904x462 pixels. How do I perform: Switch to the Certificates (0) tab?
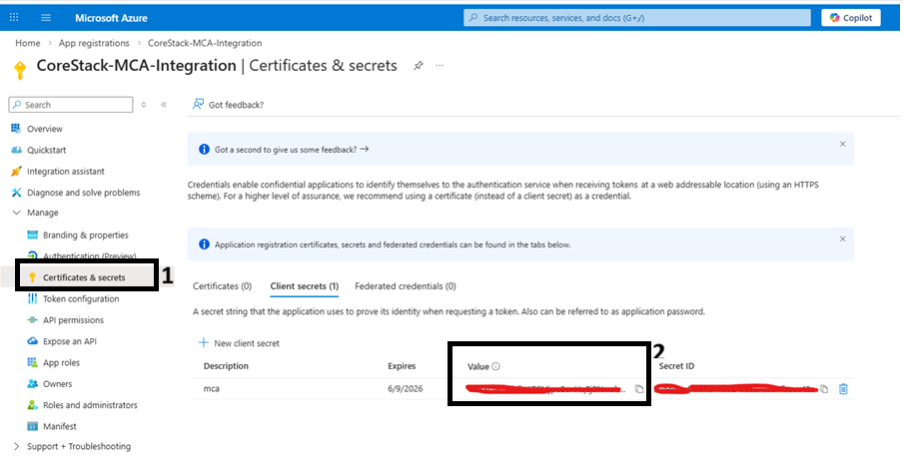pos(222,287)
